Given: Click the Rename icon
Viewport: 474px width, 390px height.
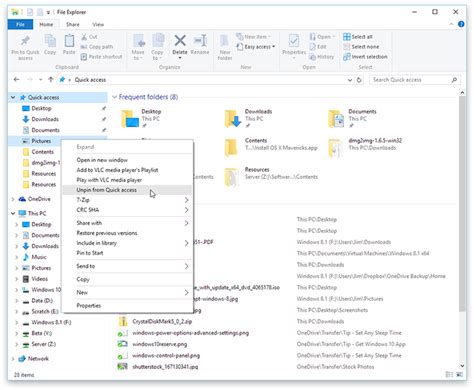Looking at the screenshot, I should 200,41.
